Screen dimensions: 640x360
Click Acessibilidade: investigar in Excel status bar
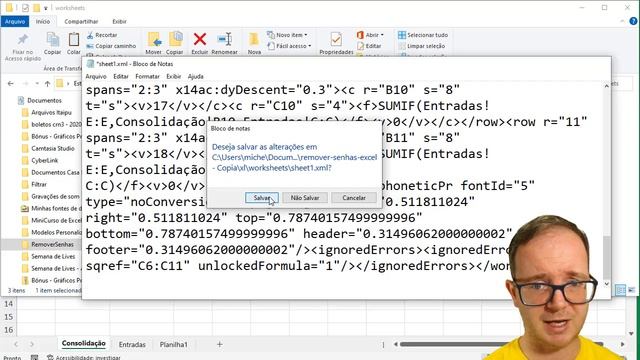tap(84, 358)
